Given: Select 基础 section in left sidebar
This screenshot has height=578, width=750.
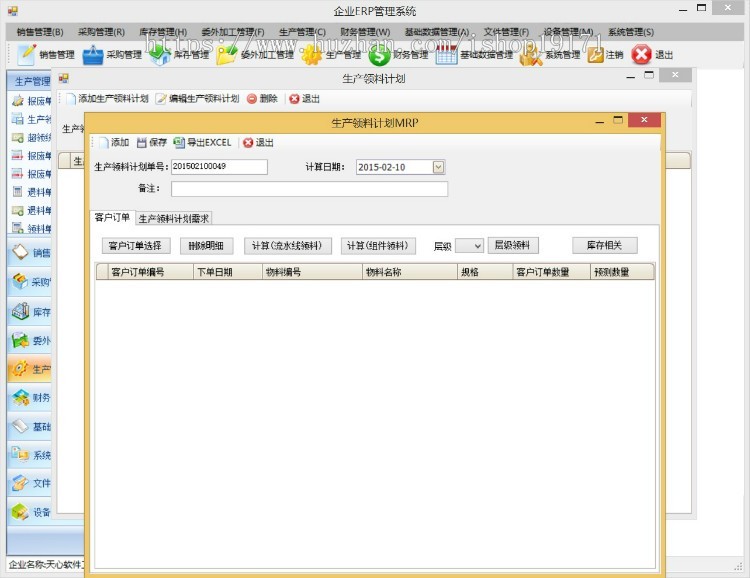Looking at the screenshot, I should pyautogui.click(x=30, y=426).
